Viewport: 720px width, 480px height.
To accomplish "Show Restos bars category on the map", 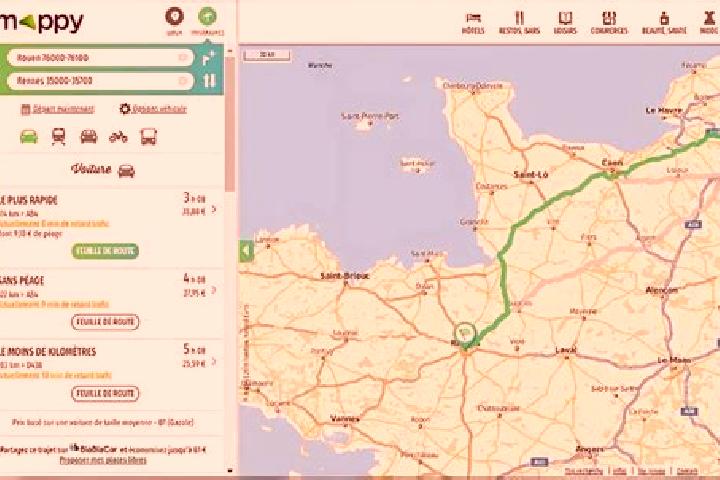I will click(519, 23).
